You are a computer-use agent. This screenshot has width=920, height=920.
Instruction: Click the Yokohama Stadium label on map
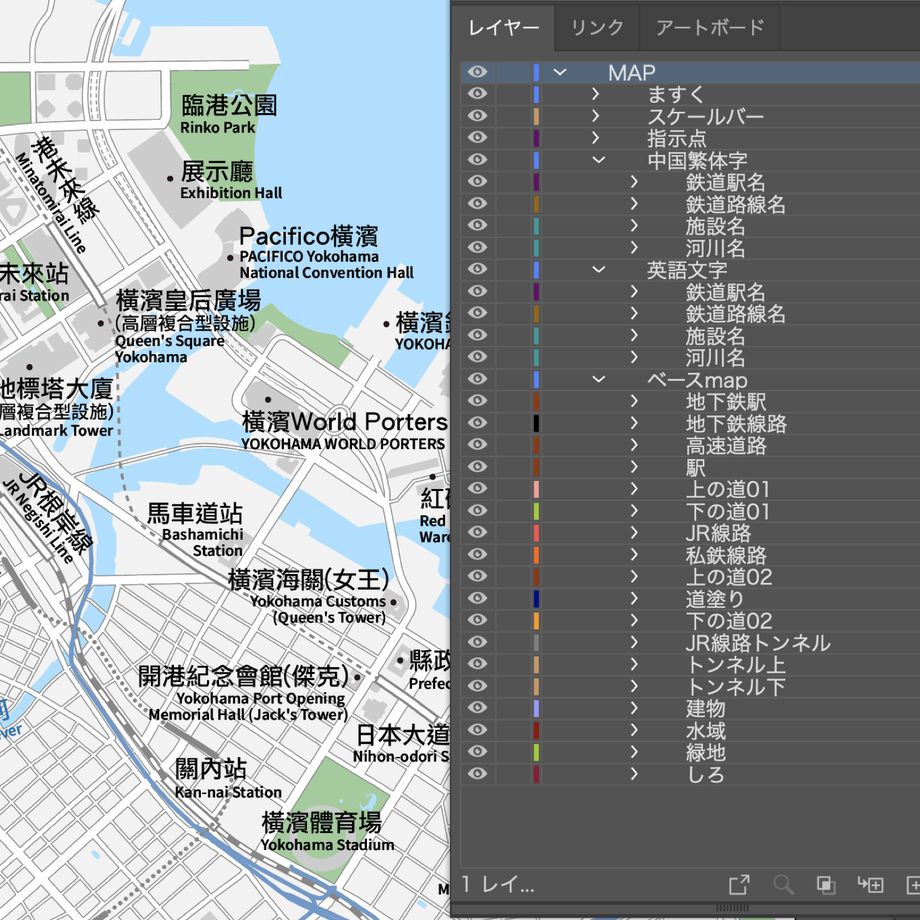pyautogui.click(x=327, y=844)
